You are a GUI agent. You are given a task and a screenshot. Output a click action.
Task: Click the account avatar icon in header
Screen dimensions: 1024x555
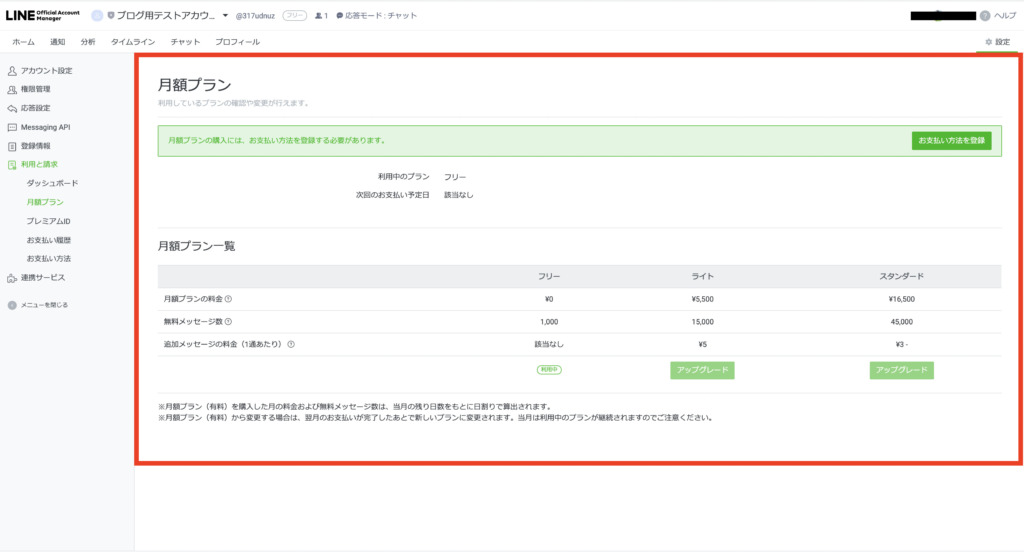[97, 16]
